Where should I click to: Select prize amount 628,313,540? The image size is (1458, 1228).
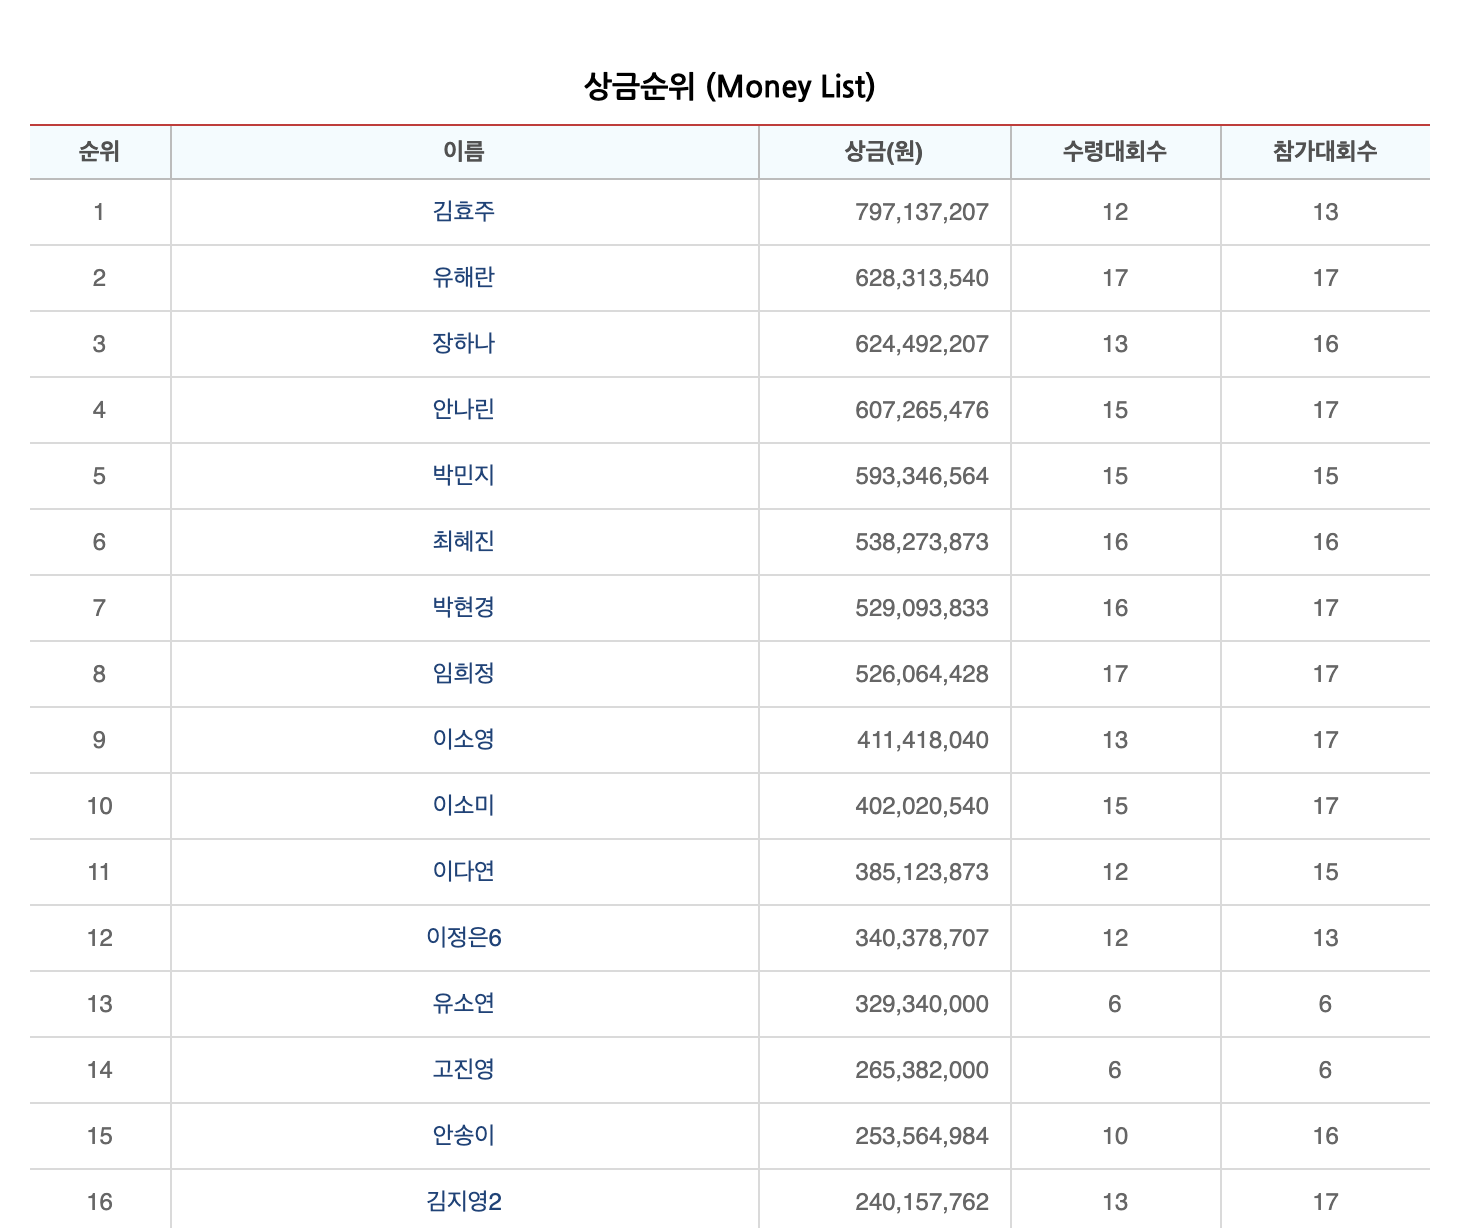(922, 278)
